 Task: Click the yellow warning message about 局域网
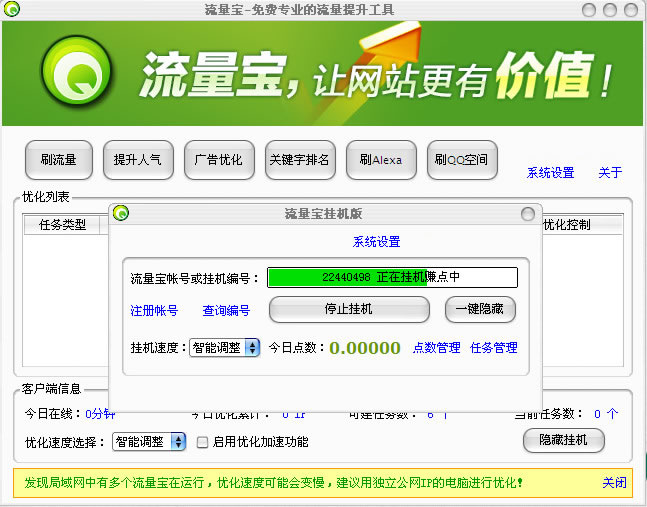(x=274, y=482)
